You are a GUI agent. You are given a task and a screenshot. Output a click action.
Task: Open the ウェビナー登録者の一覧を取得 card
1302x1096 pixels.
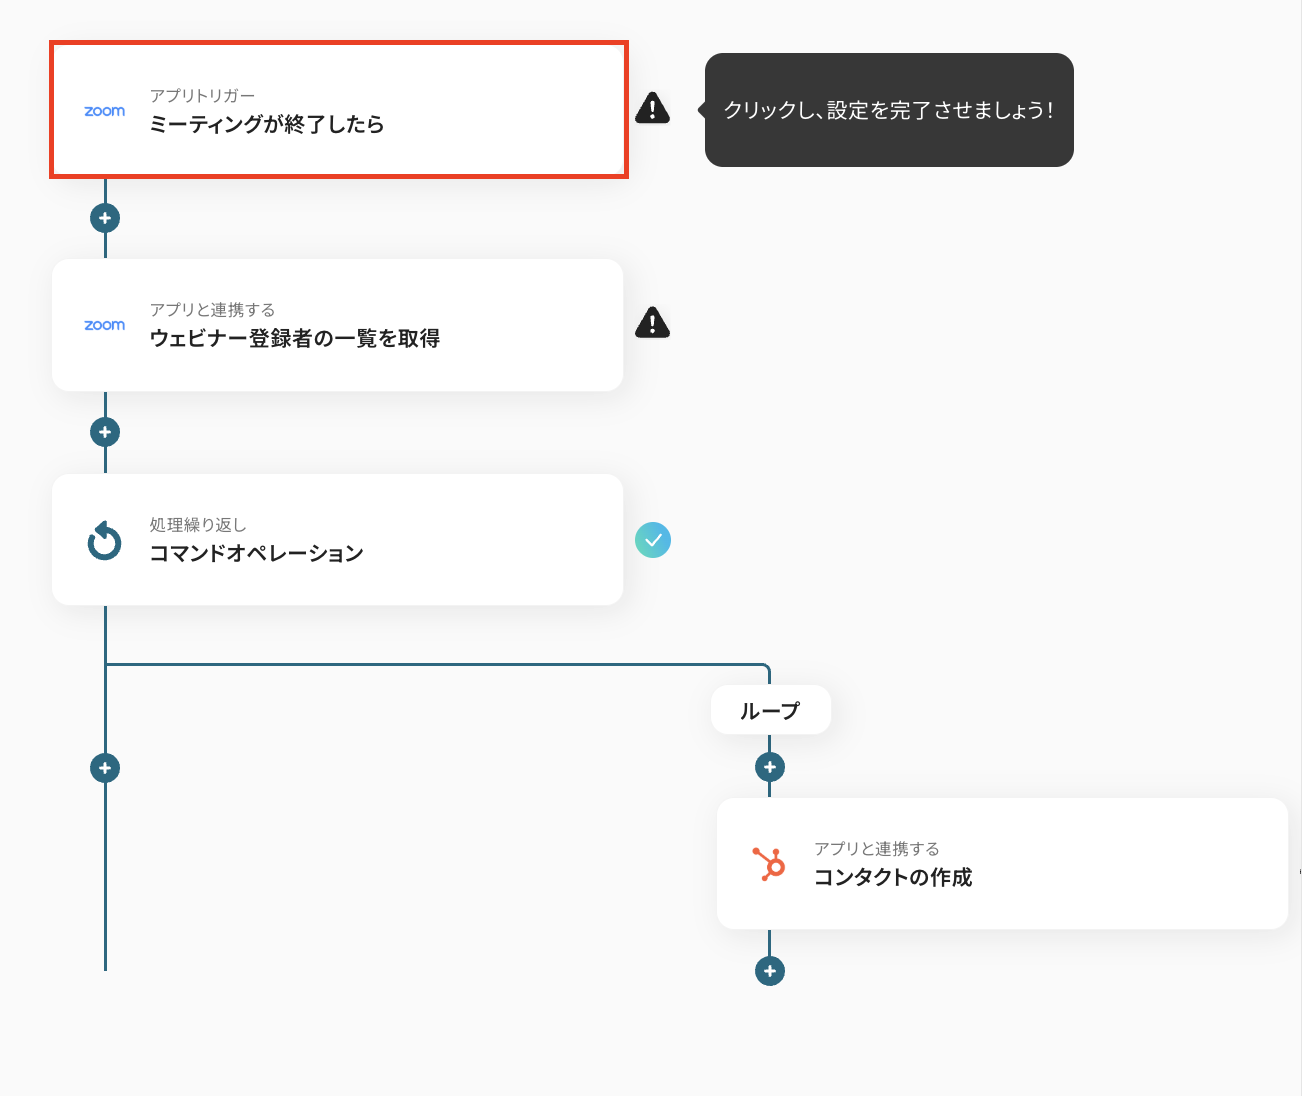(337, 325)
